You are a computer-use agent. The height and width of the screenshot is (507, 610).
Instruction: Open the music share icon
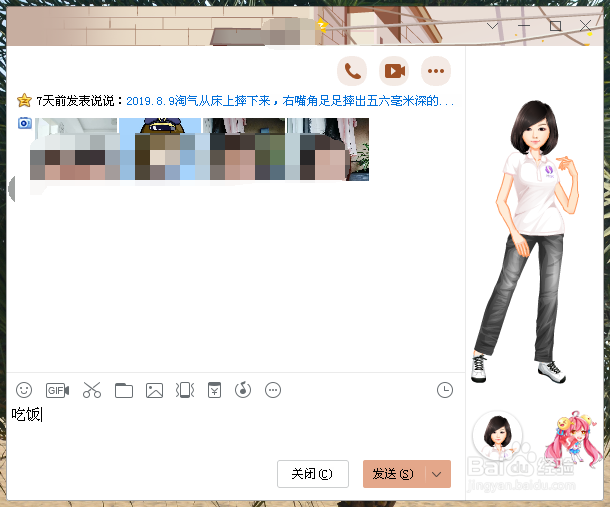tap(243, 389)
